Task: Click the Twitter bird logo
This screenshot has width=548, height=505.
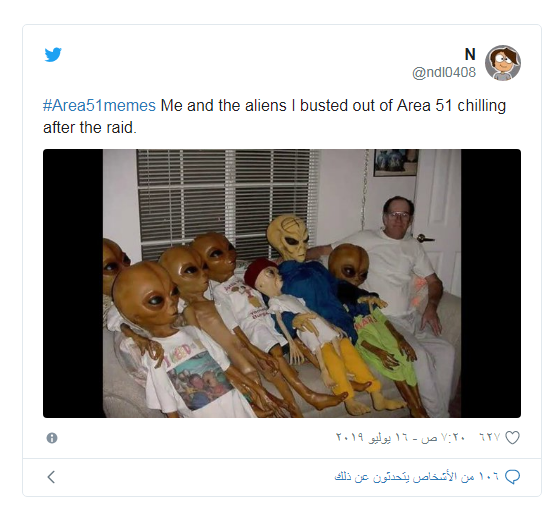Action: pyautogui.click(x=53, y=55)
